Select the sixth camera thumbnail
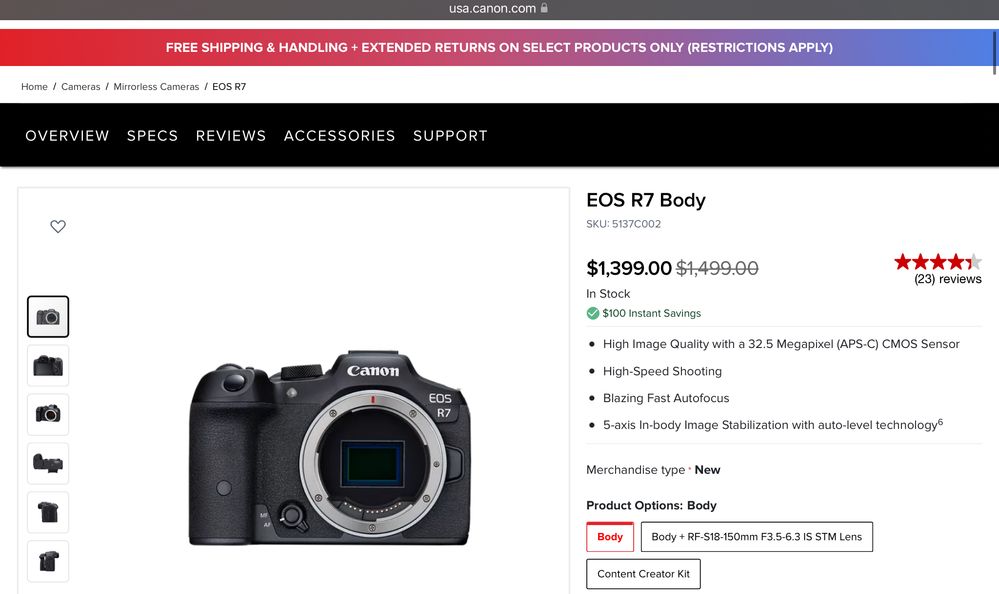 pos(48,561)
